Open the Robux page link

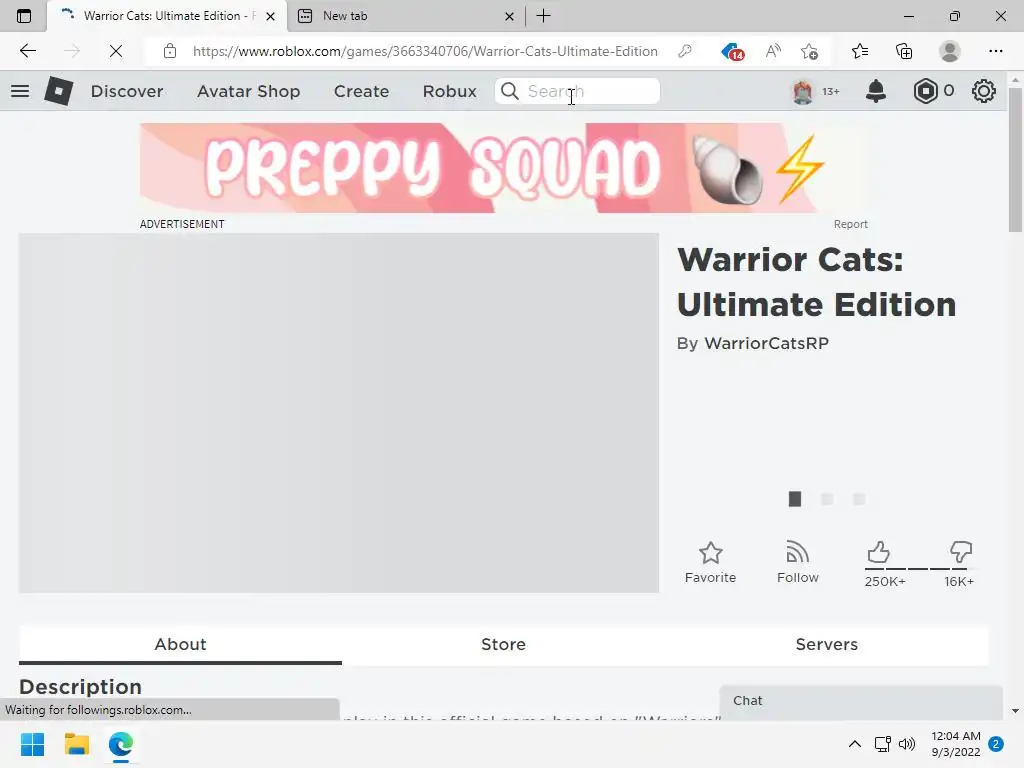pos(449,91)
